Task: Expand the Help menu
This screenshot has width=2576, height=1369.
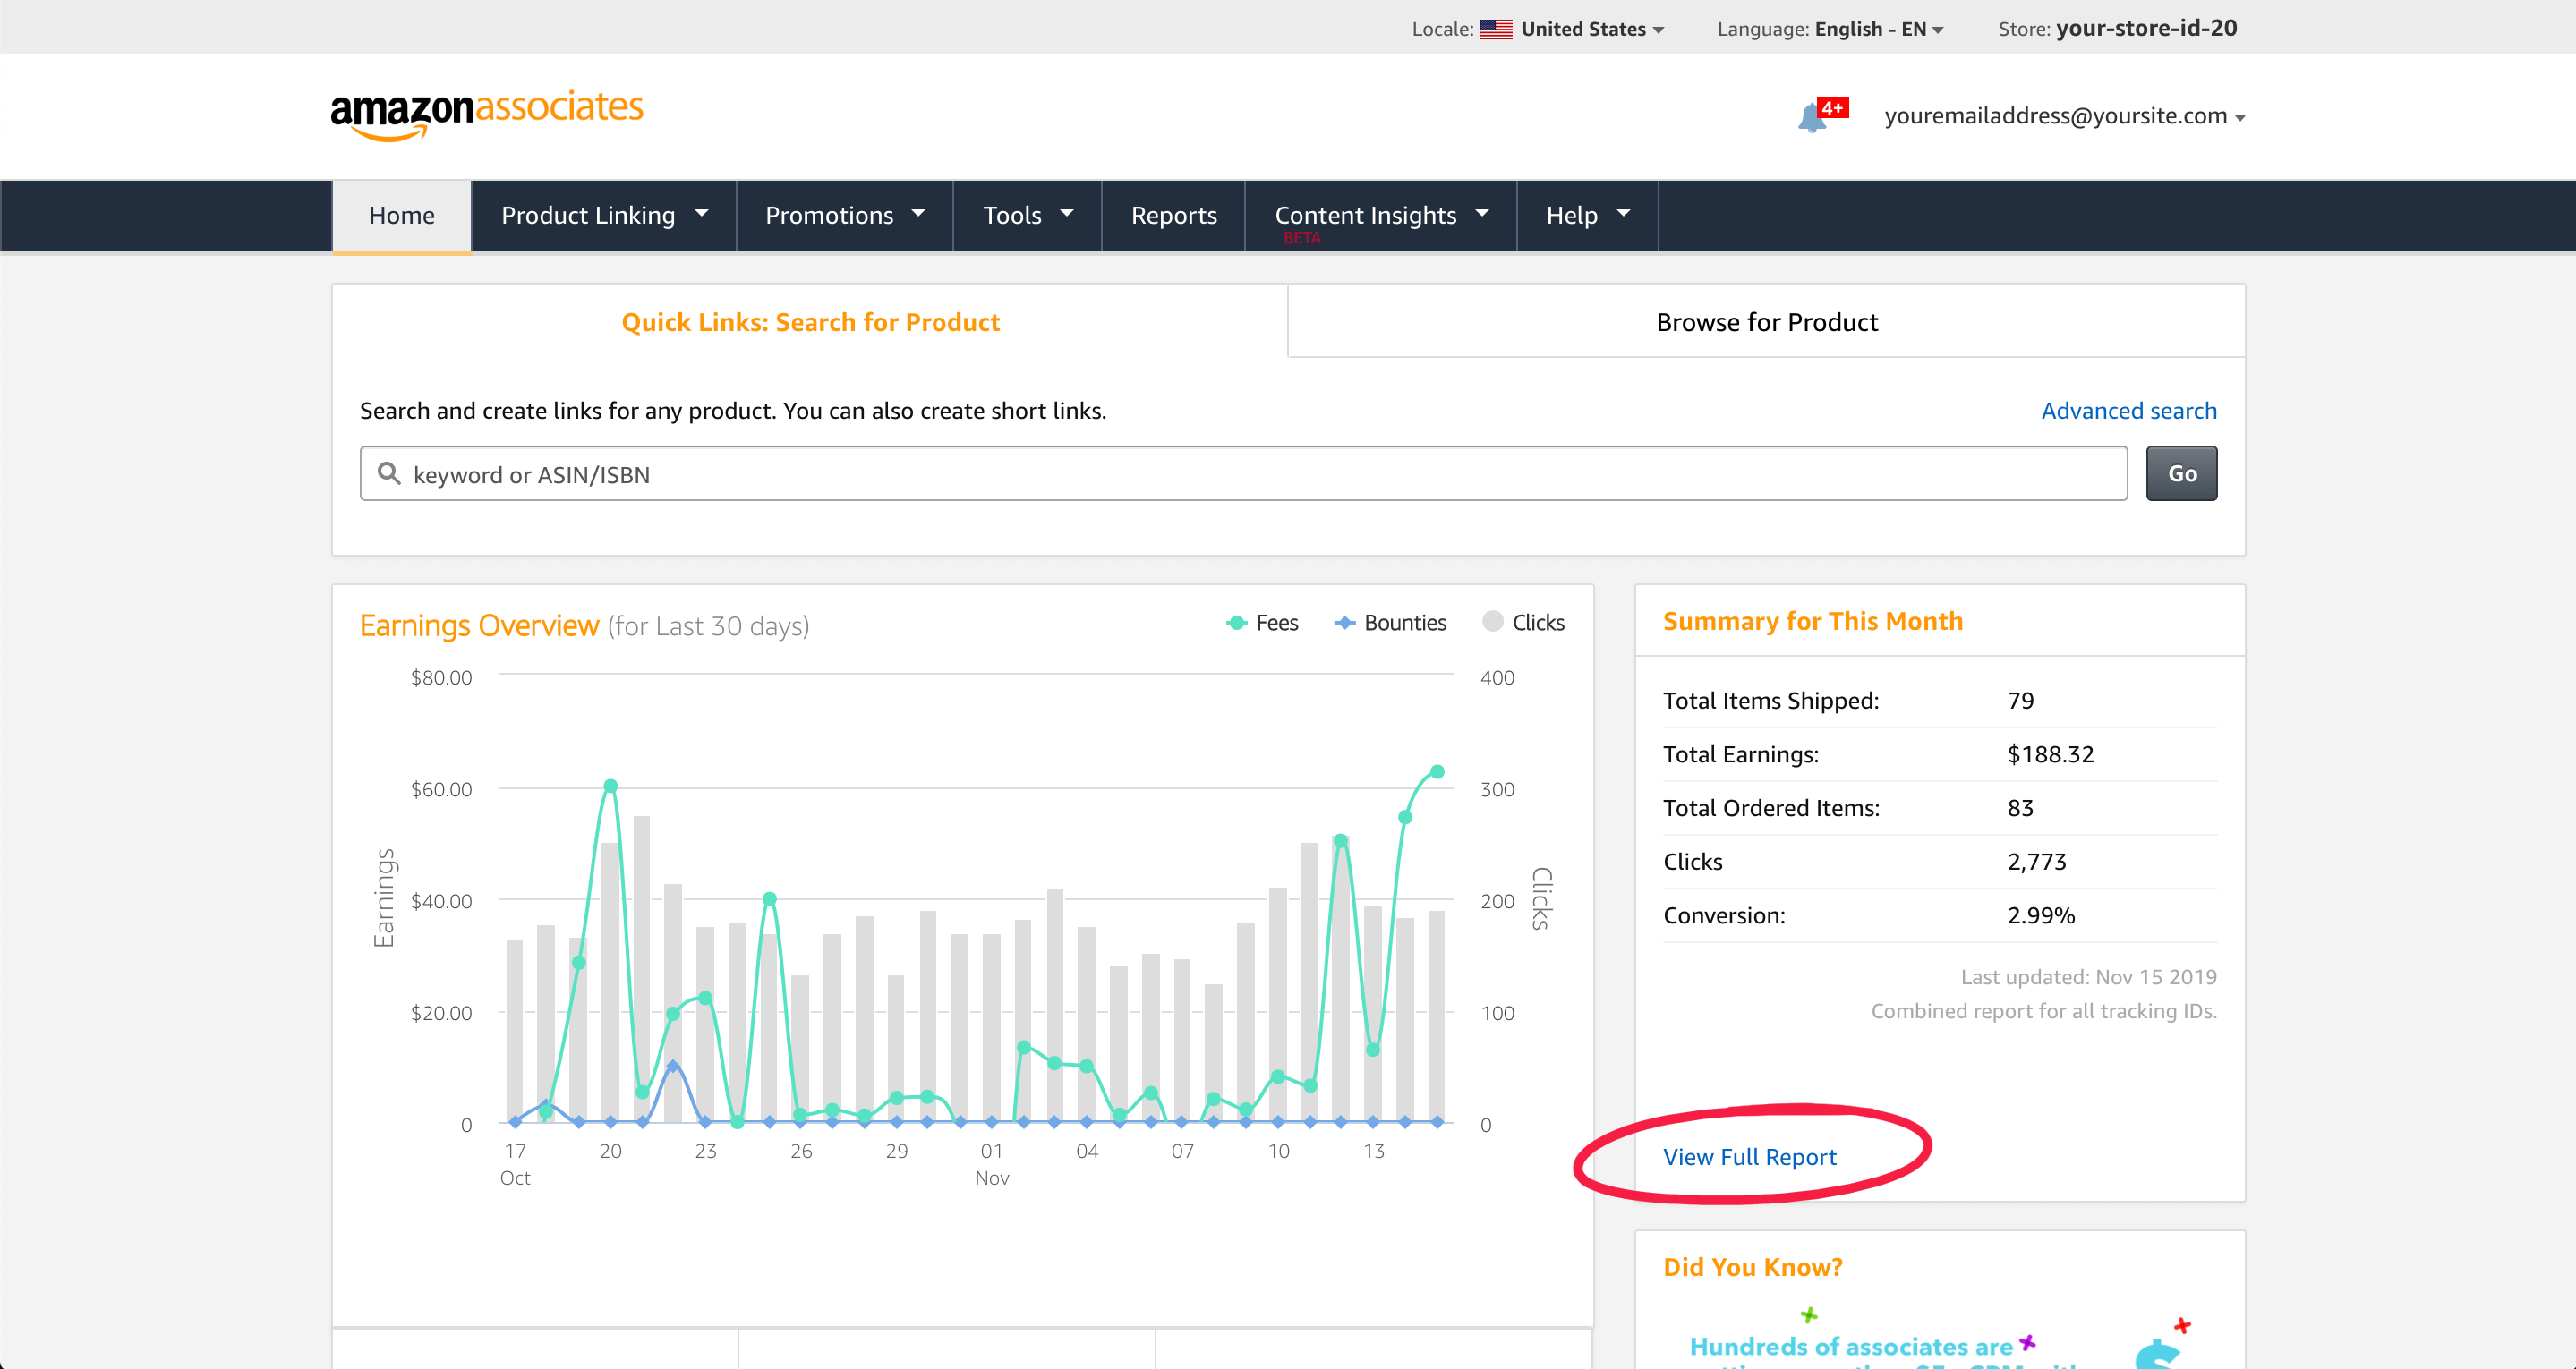Action: coord(1588,215)
